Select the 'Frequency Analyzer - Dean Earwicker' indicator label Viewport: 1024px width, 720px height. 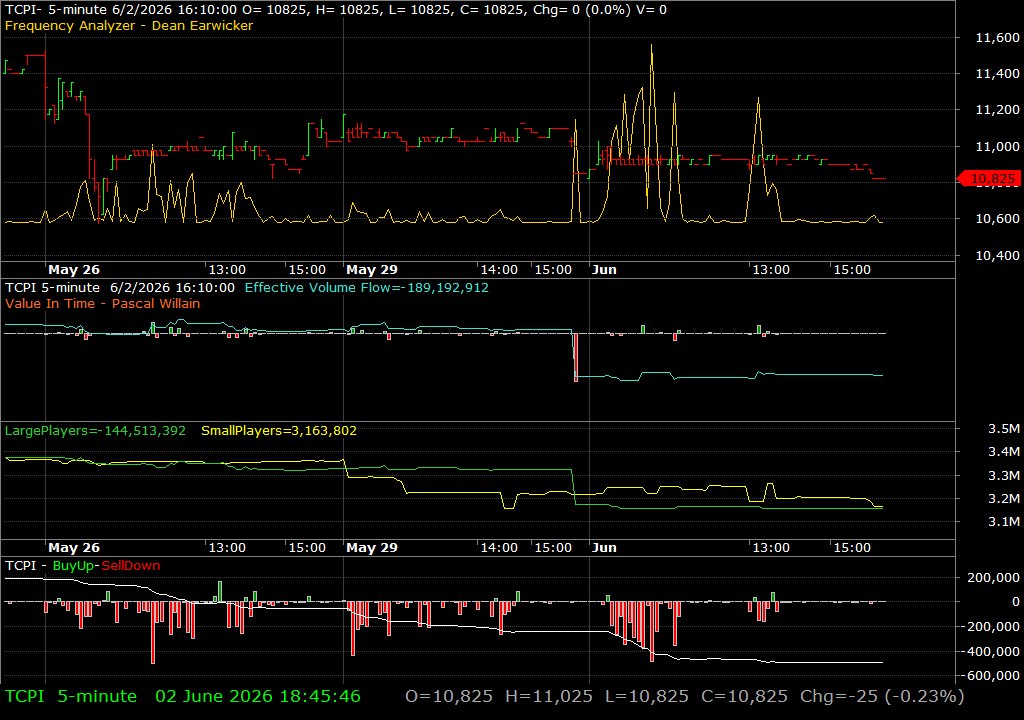coord(129,25)
